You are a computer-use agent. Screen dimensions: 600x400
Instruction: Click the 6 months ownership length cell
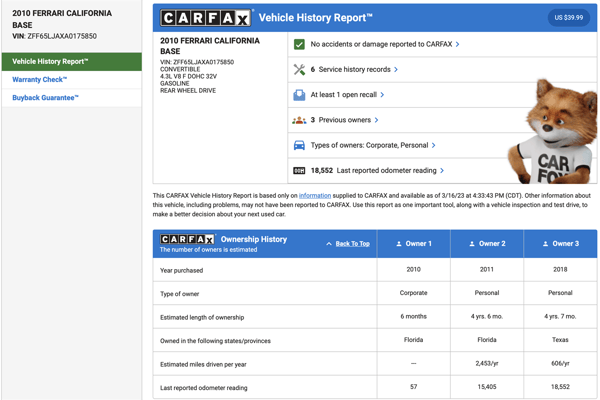pos(414,316)
